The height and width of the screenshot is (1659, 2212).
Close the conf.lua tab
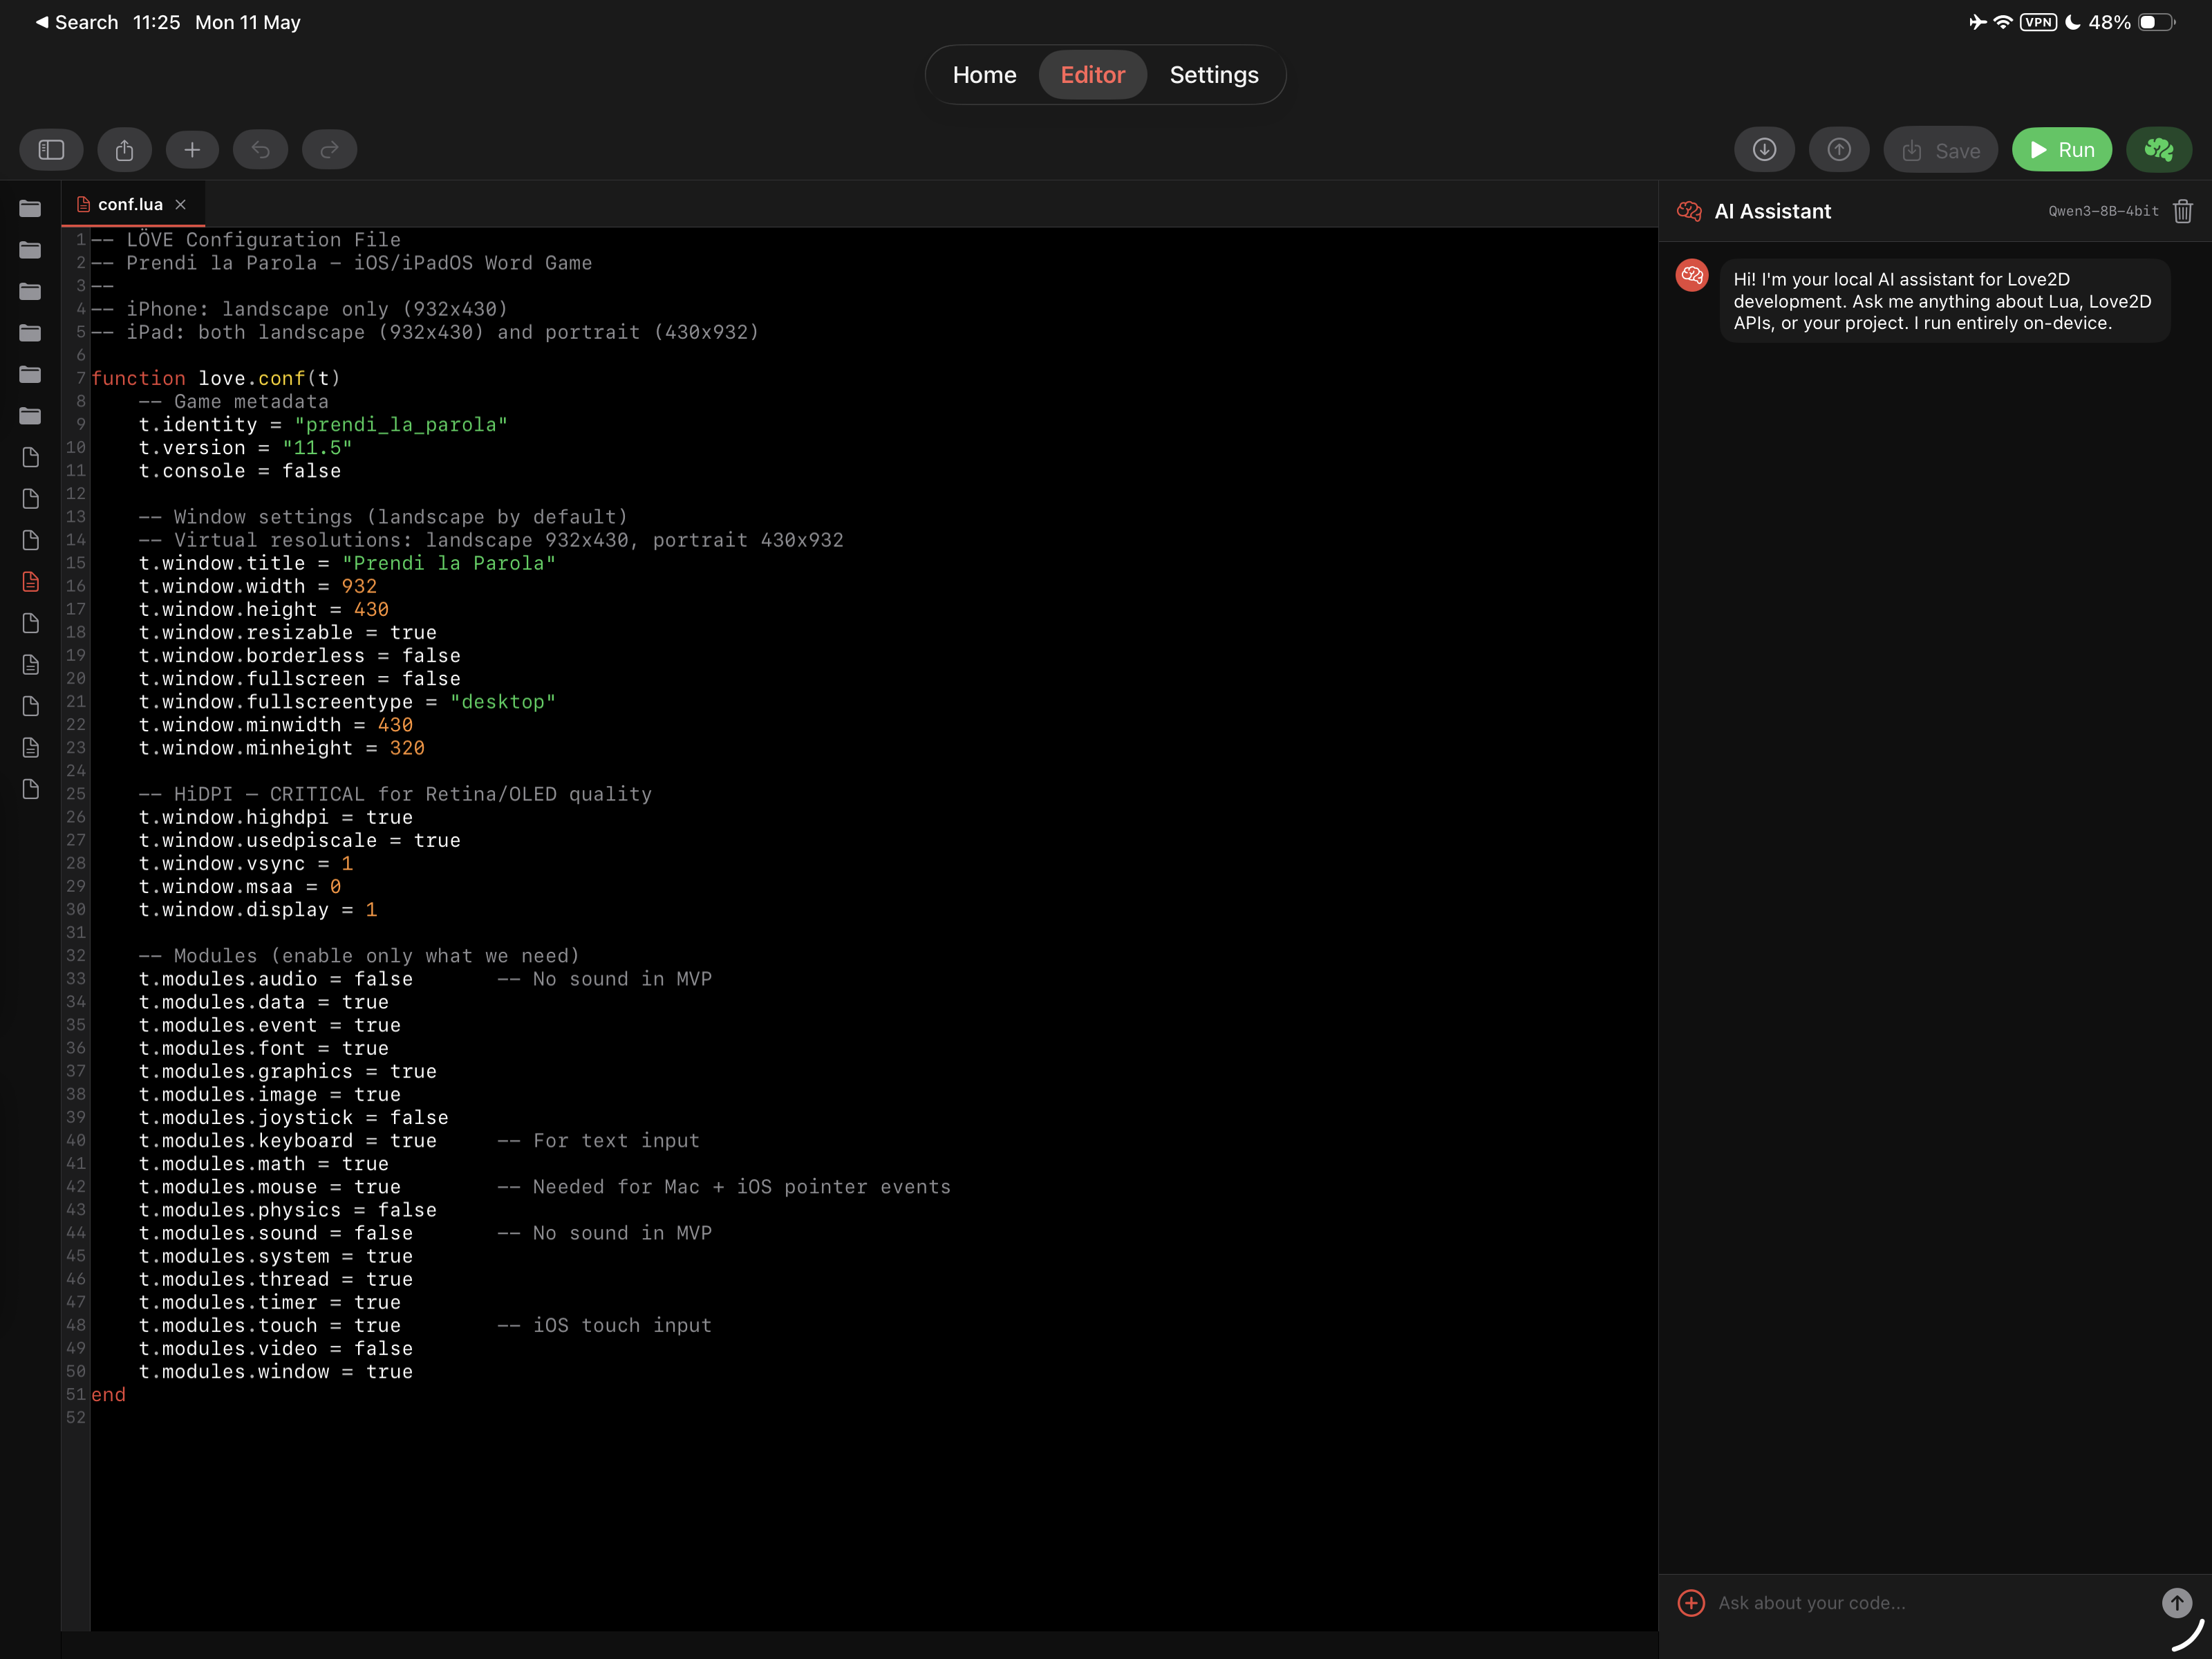pyautogui.click(x=181, y=204)
